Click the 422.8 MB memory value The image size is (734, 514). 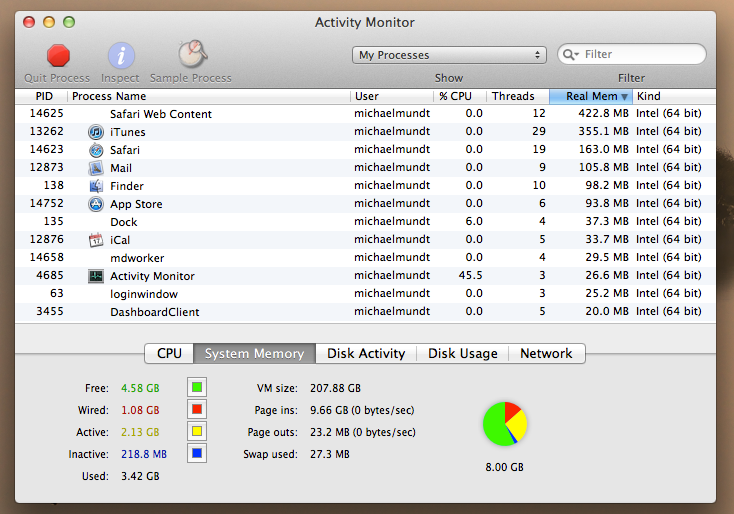[603, 114]
